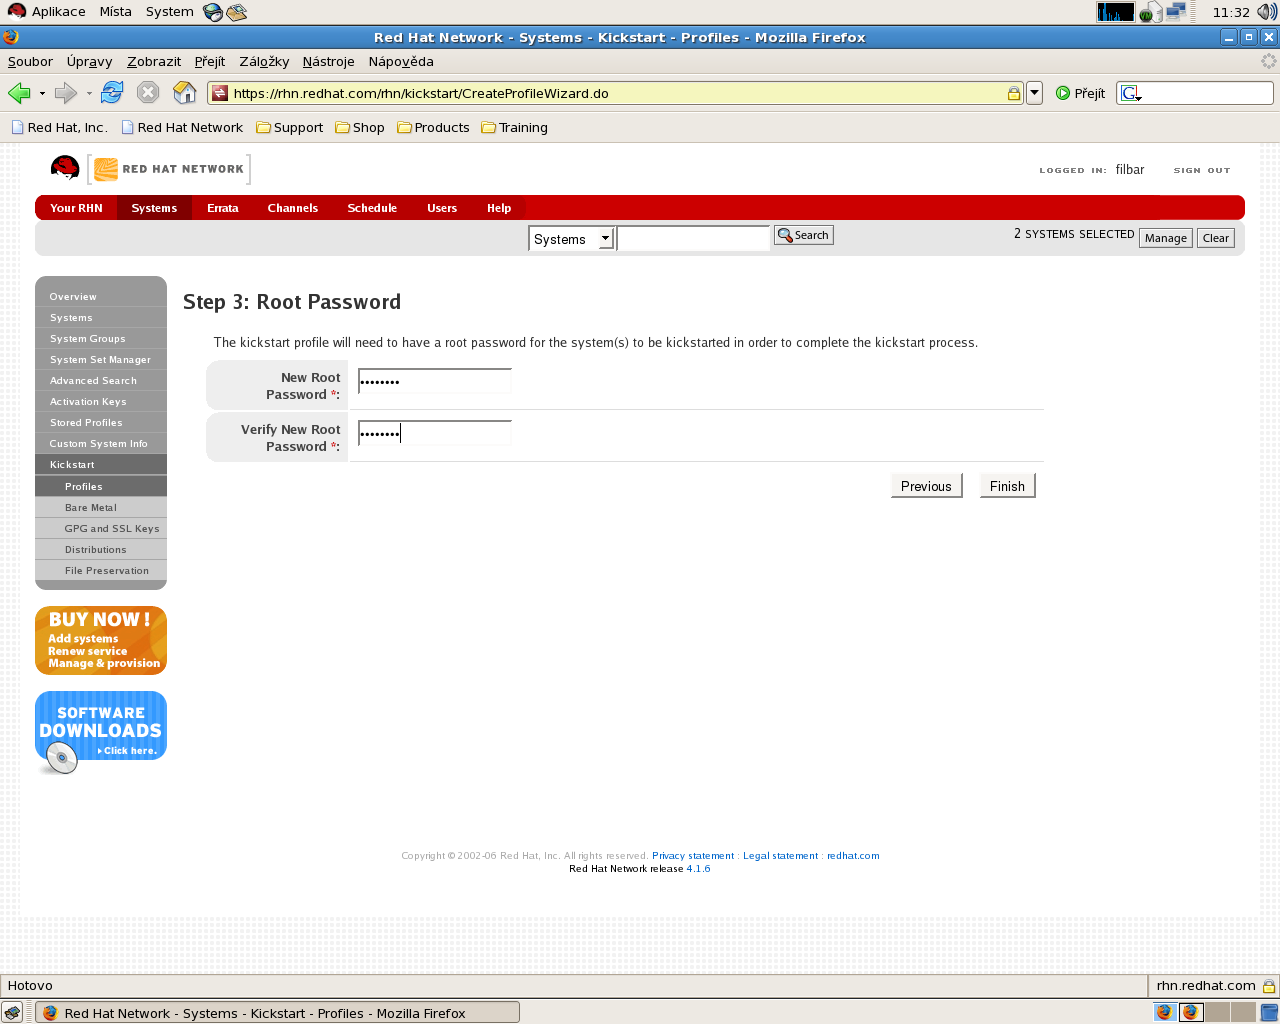Open File Preservation sidebar link

click(x=101, y=570)
